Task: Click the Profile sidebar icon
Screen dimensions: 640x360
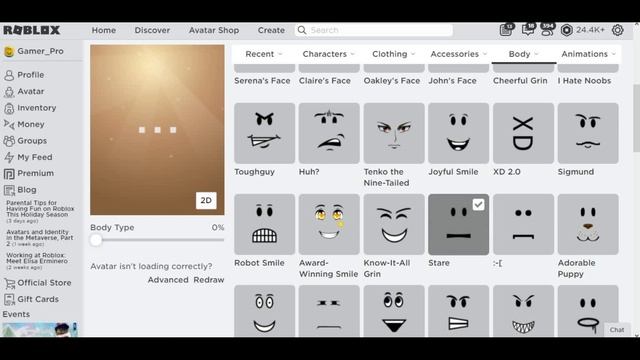Action: pyautogui.click(x=9, y=75)
